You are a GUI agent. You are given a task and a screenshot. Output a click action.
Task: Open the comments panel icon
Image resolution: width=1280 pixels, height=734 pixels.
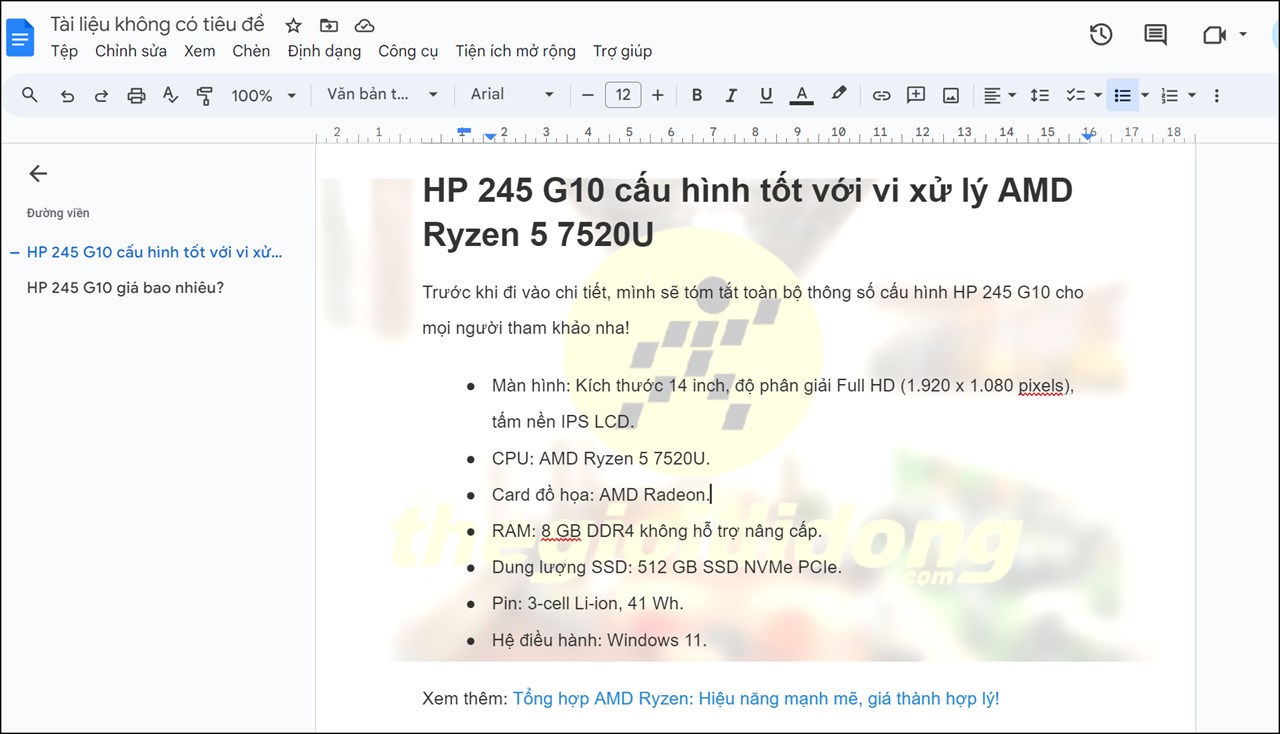point(1155,35)
